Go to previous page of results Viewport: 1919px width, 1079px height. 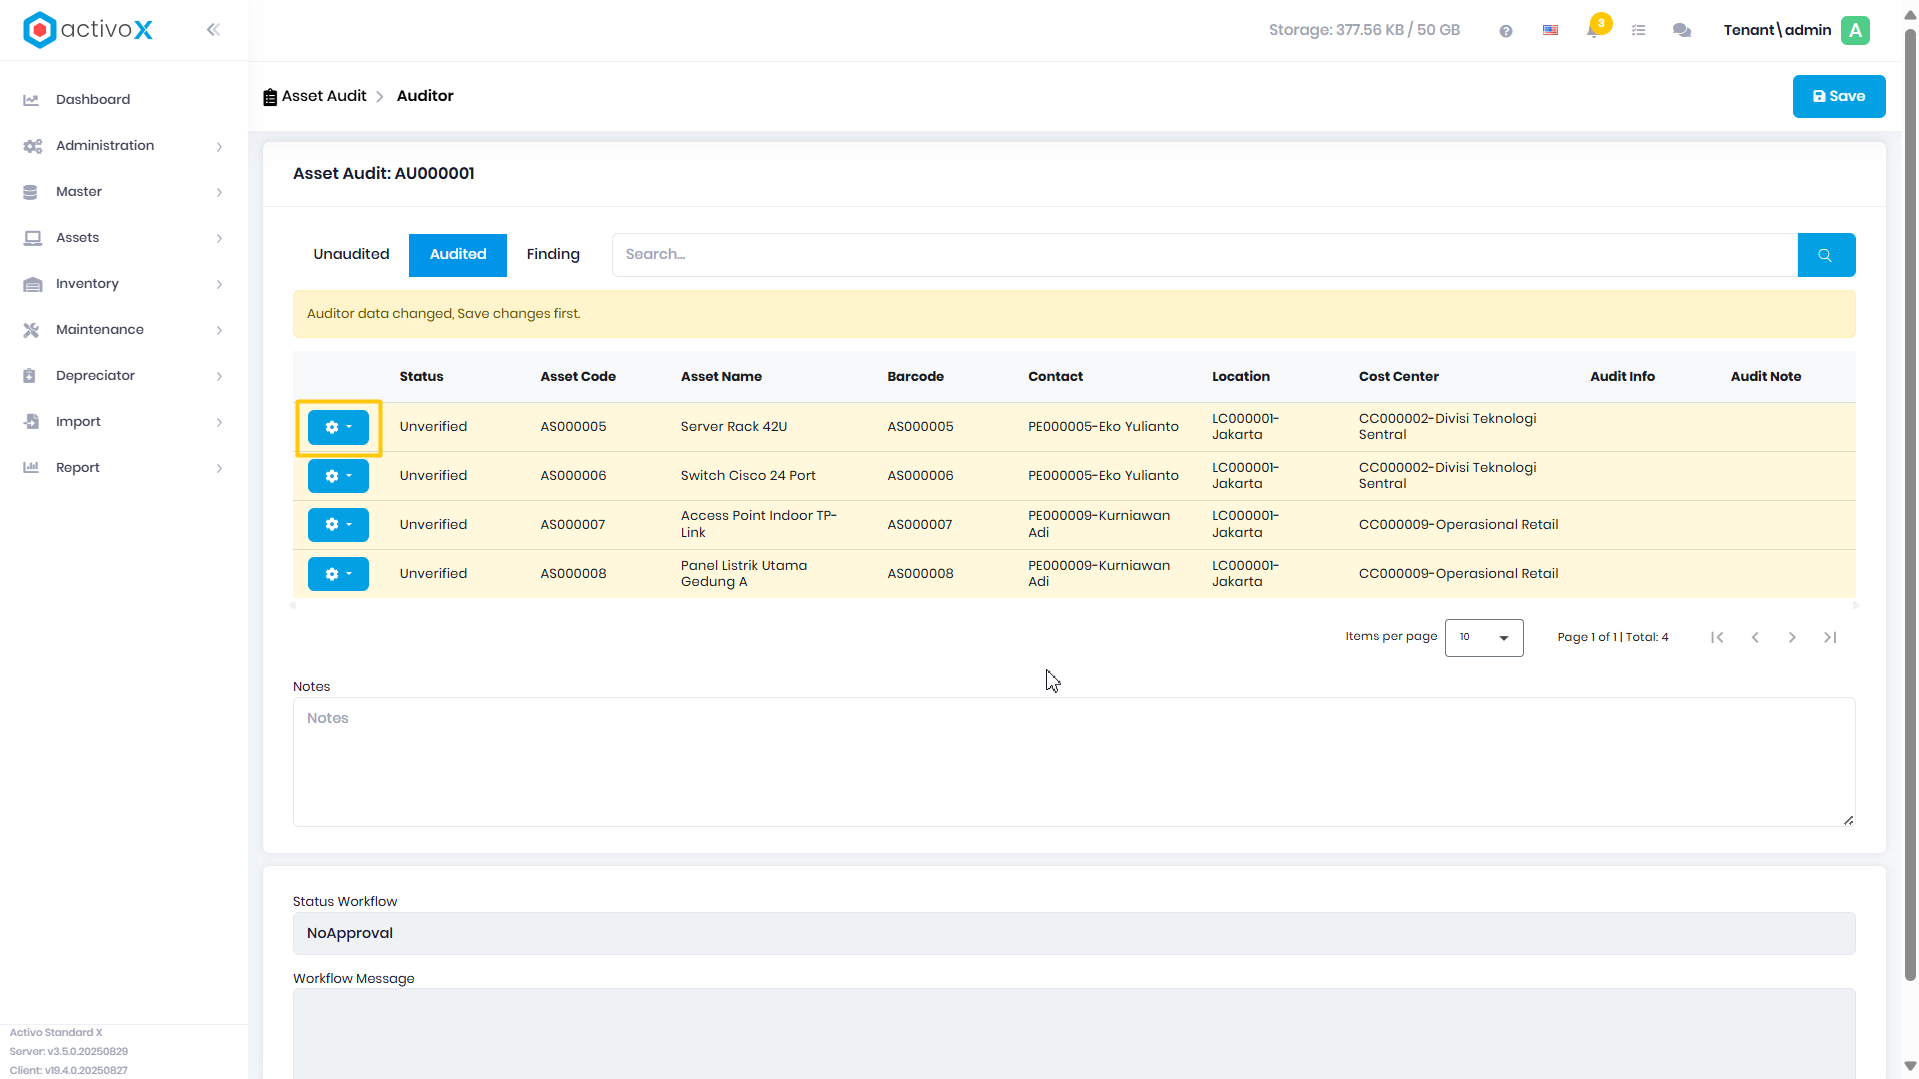(x=1755, y=638)
